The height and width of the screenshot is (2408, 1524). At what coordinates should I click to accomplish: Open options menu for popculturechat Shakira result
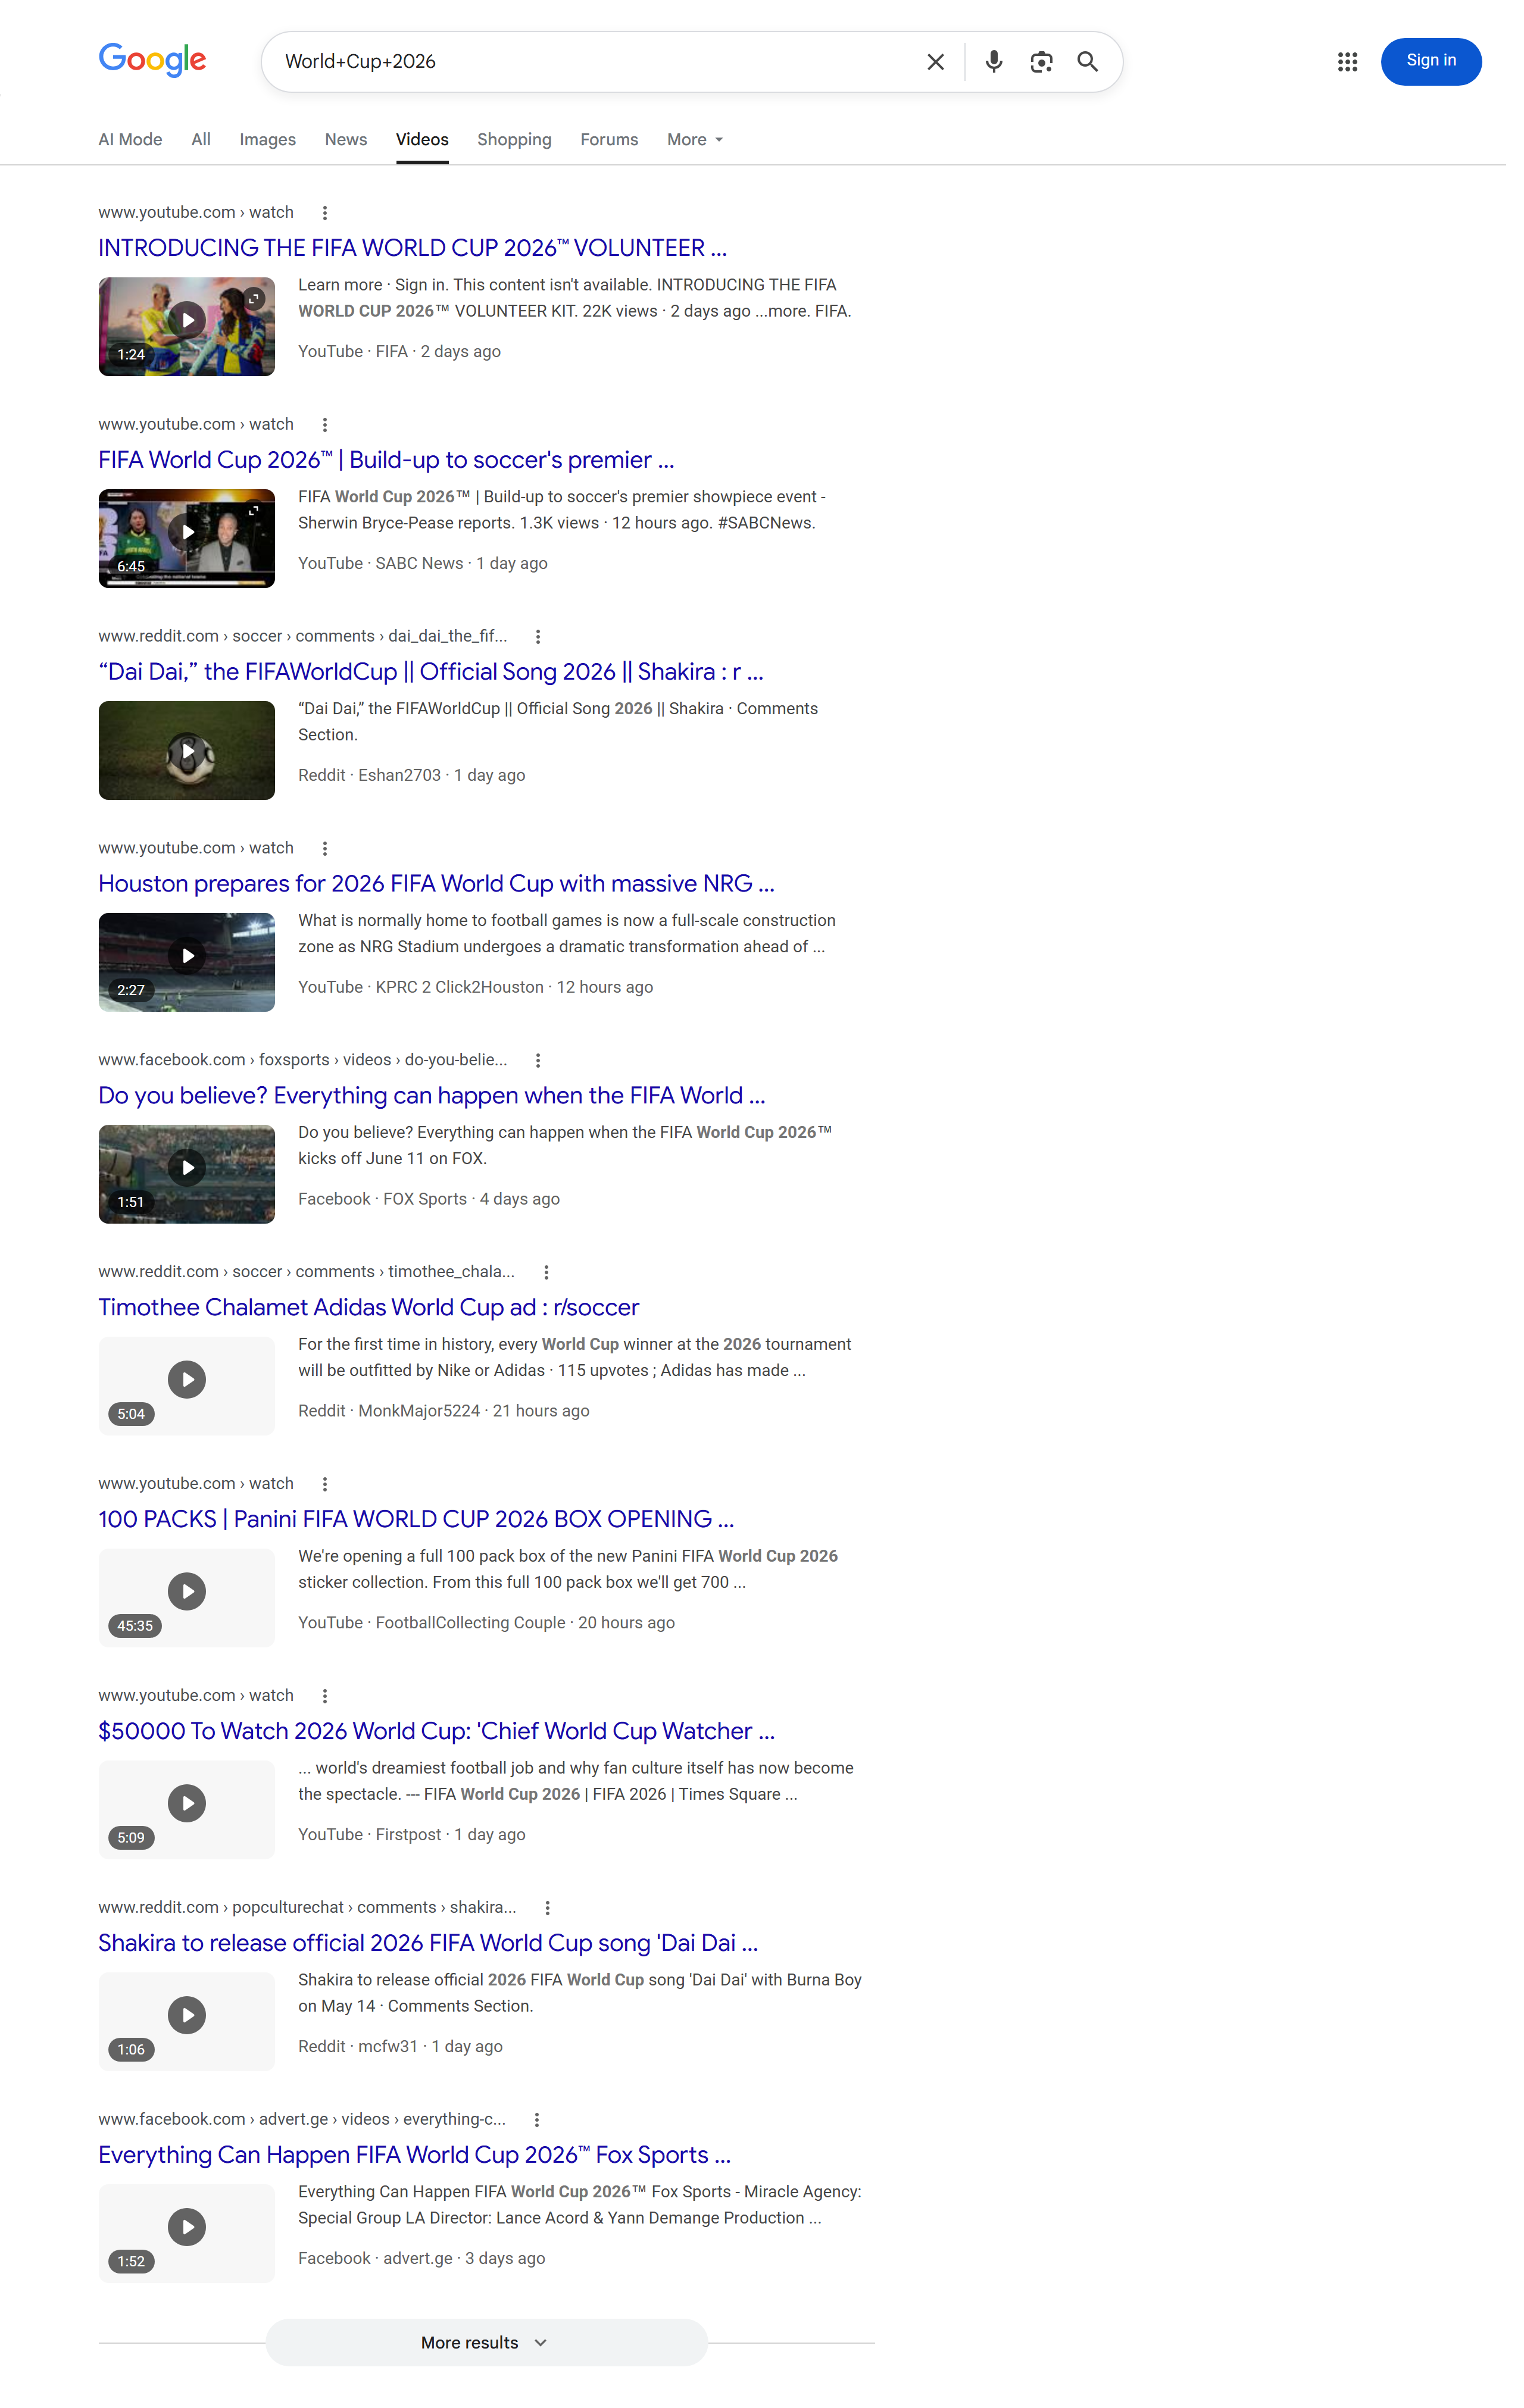tap(547, 1909)
